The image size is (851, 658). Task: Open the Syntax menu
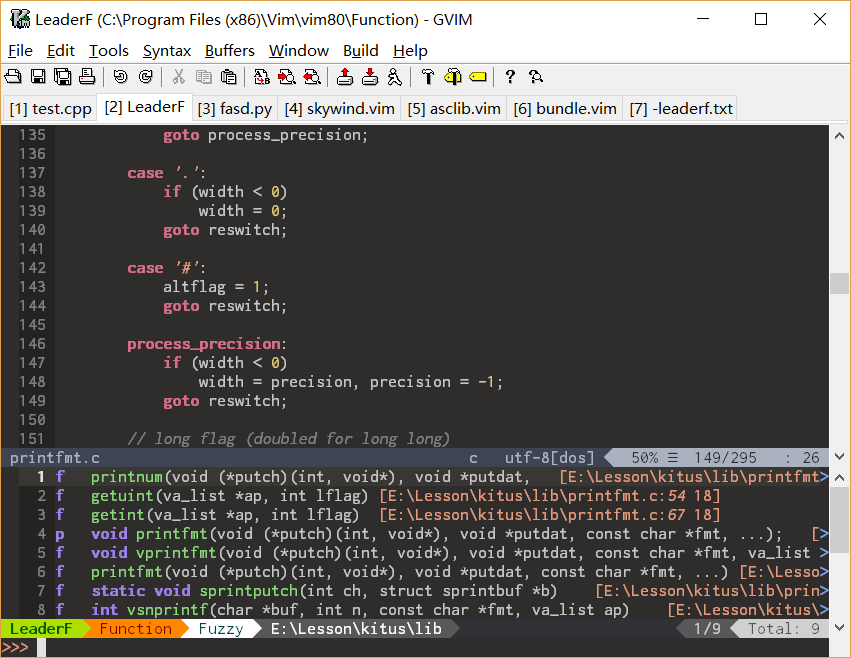coord(167,50)
